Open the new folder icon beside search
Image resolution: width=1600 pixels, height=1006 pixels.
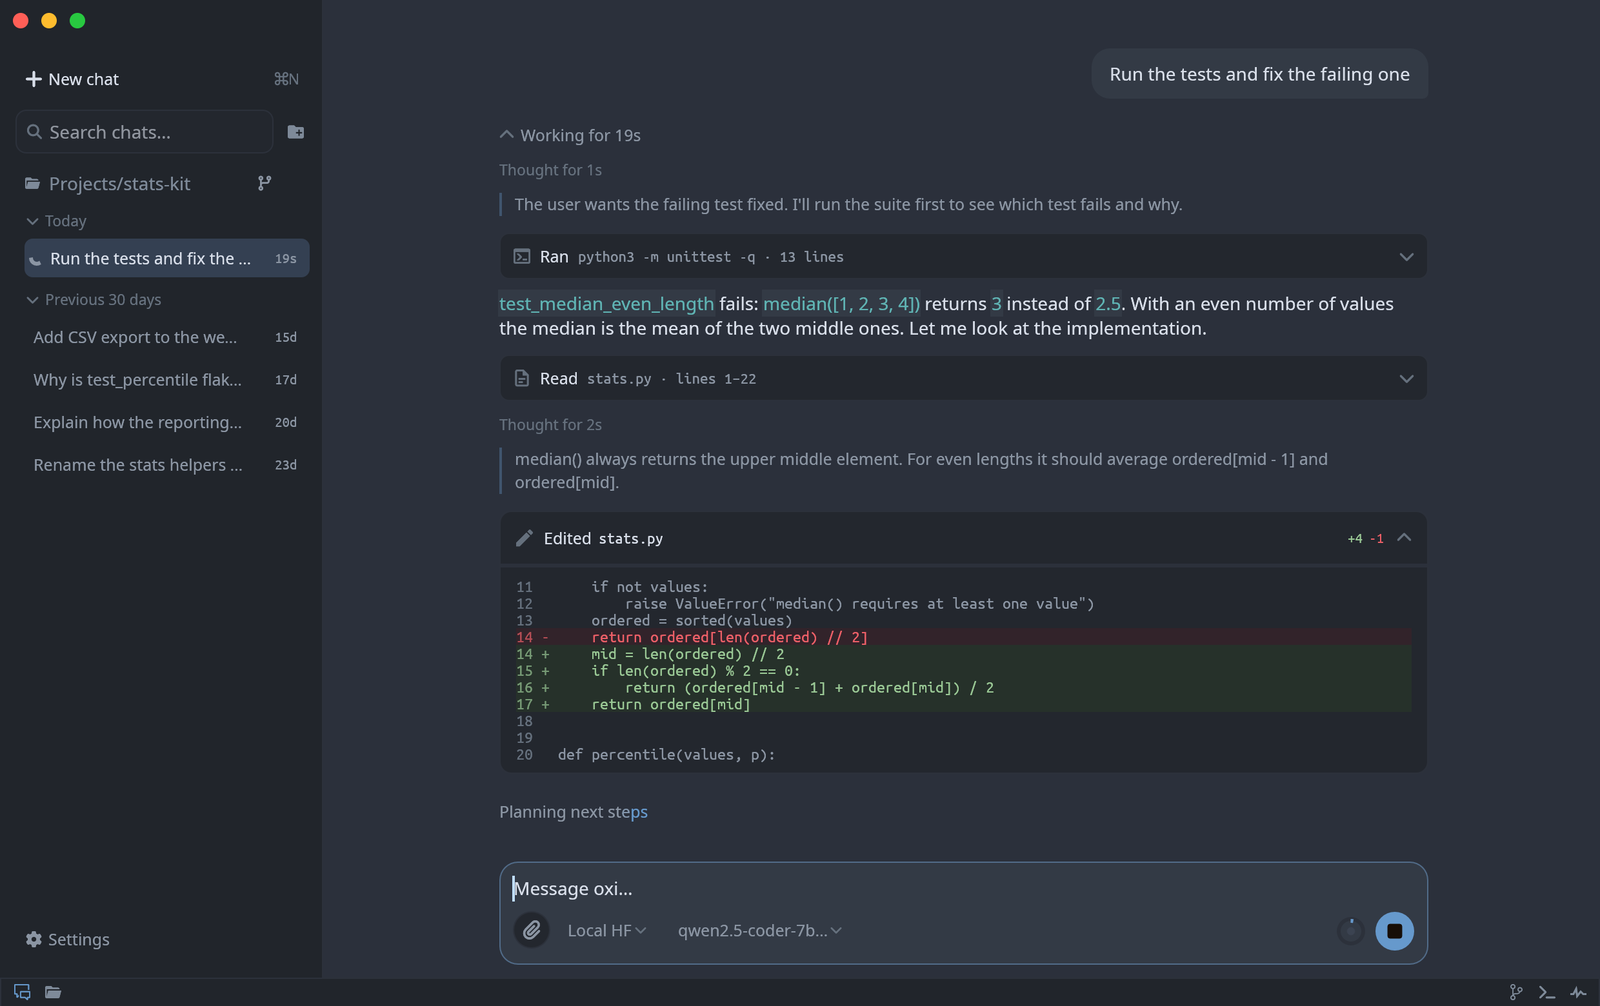click(296, 132)
